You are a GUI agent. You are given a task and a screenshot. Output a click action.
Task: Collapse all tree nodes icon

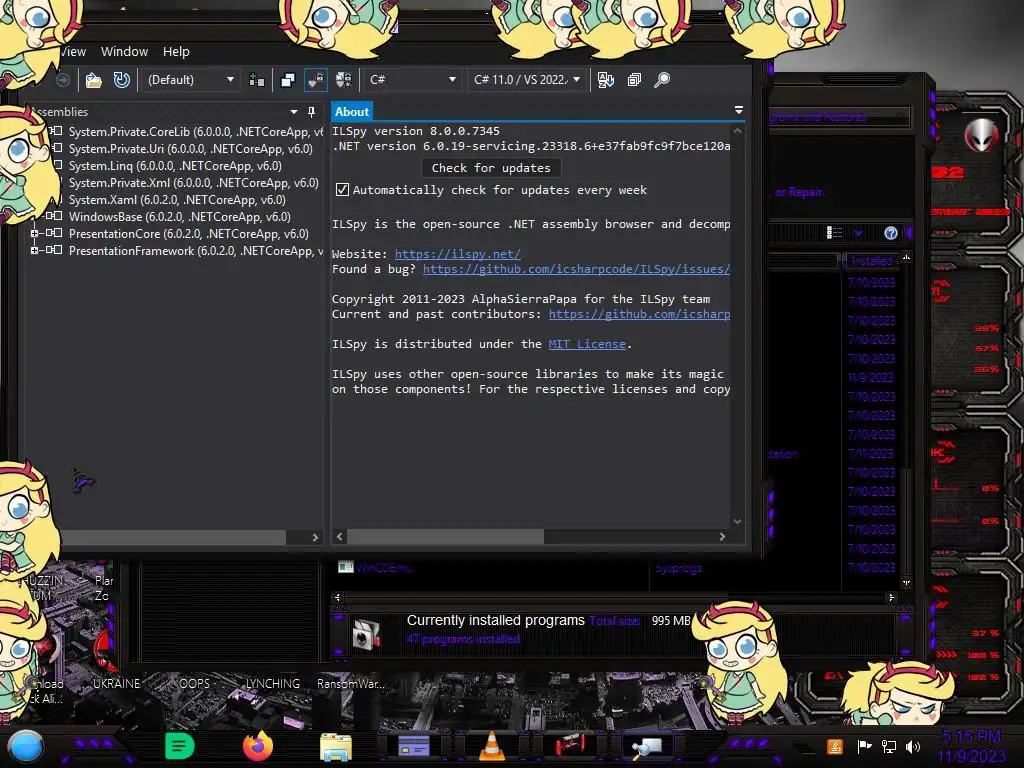point(634,80)
